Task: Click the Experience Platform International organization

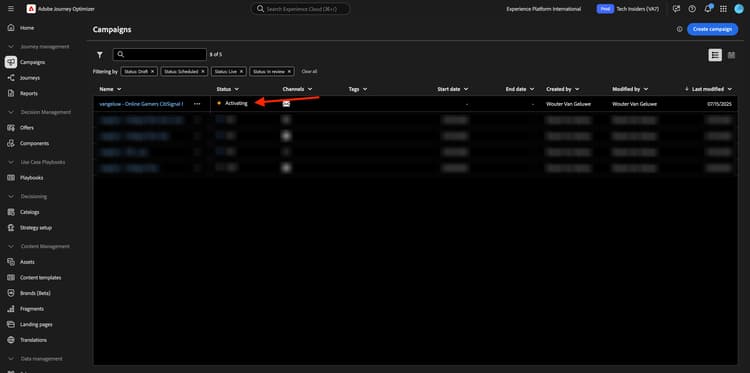Action: [x=544, y=9]
